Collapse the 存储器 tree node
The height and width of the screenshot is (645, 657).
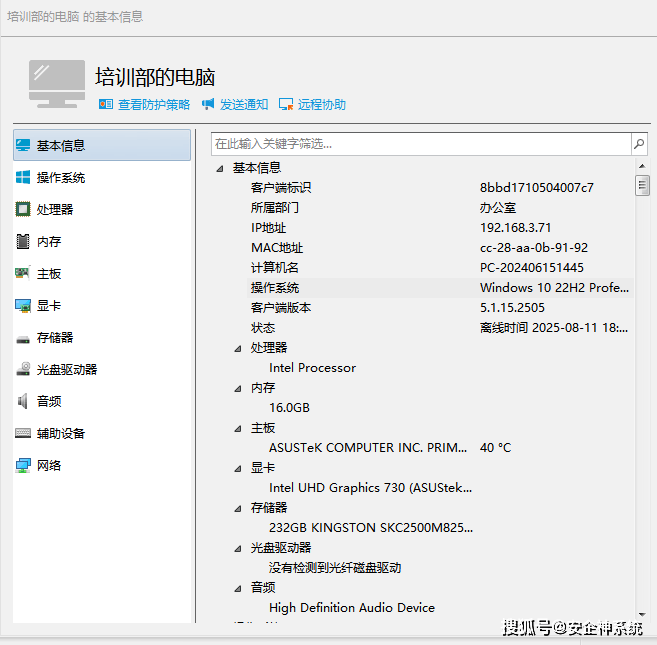point(238,508)
